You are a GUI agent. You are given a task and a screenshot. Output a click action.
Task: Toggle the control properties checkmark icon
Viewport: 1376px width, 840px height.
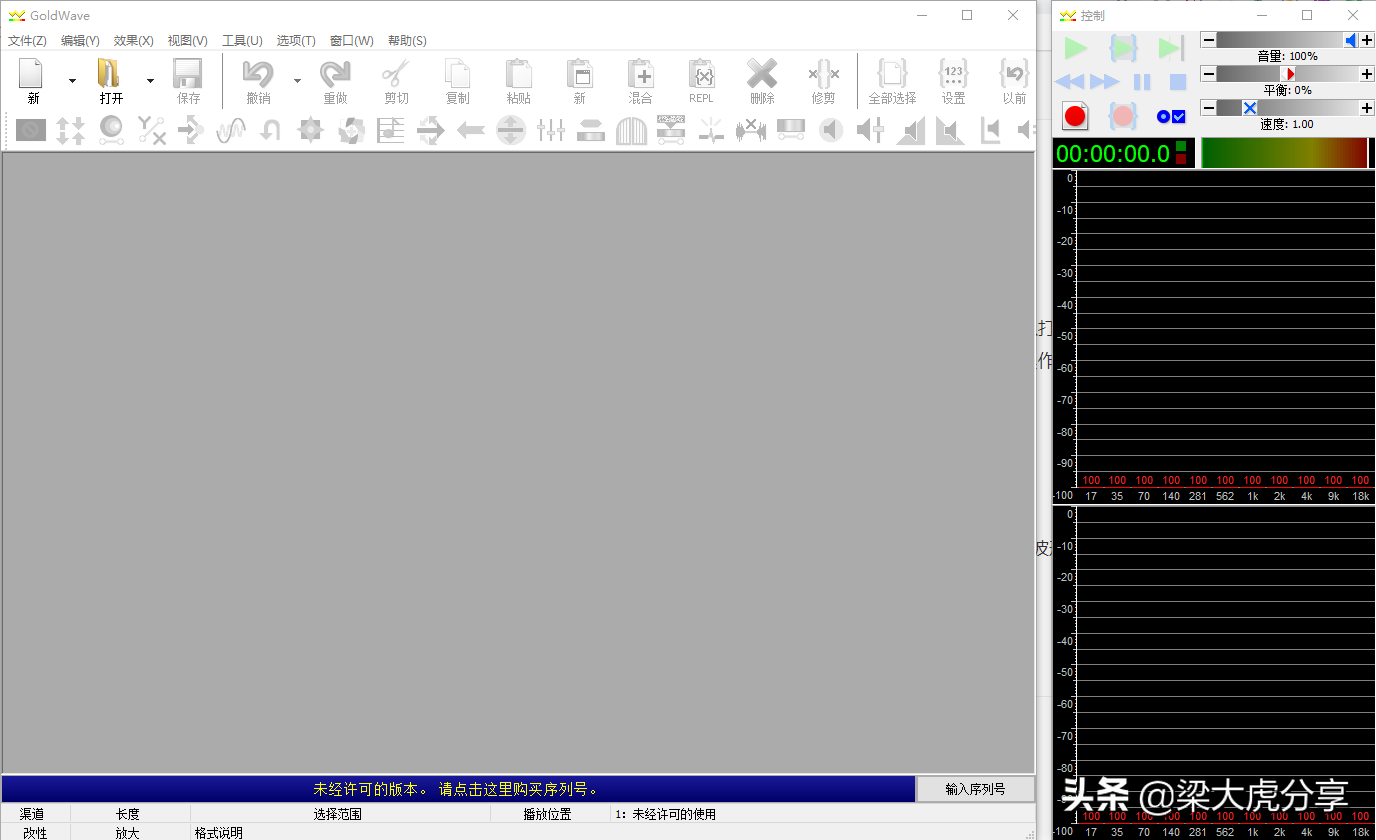(1171, 116)
